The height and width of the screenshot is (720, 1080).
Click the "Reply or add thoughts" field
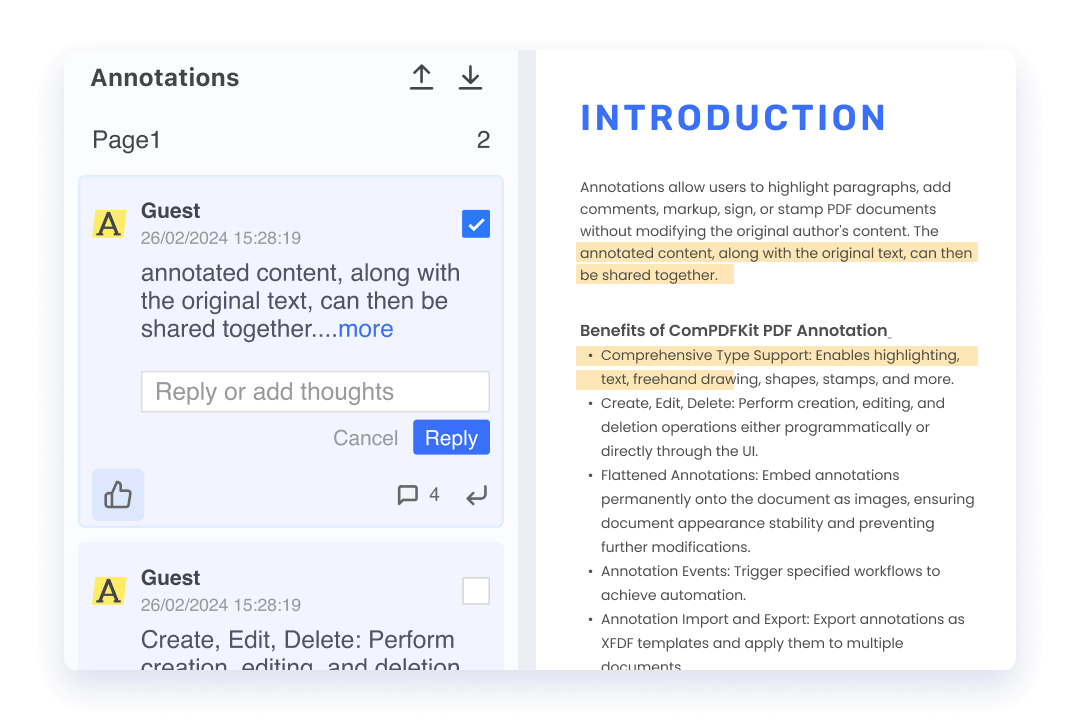point(315,392)
